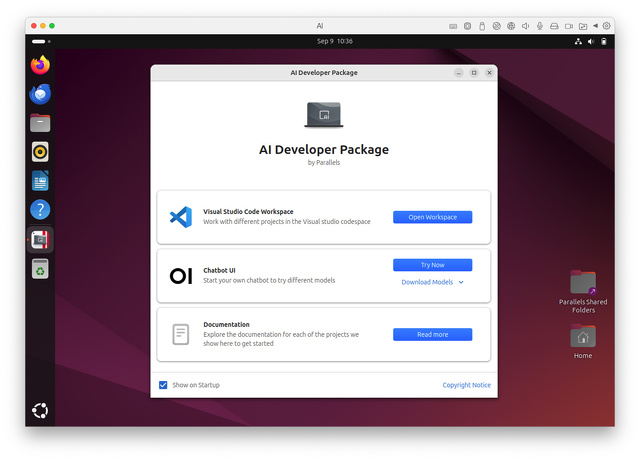The height and width of the screenshot is (460, 640).
Task: Open the Copyright Notice link
Action: 467,385
